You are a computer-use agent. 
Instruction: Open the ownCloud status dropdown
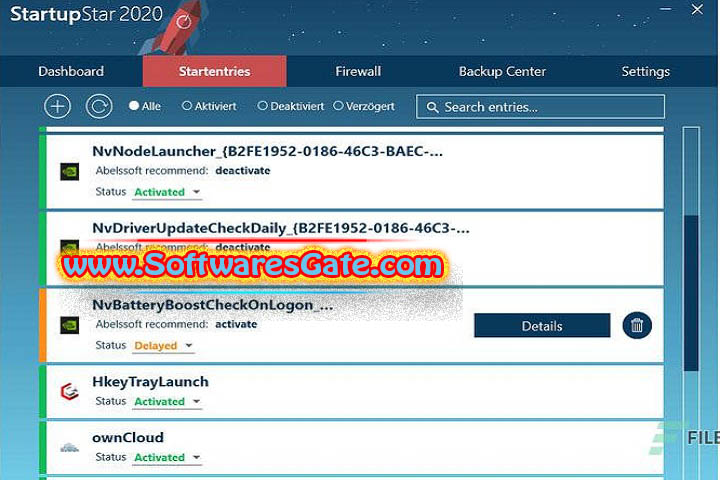point(167,457)
